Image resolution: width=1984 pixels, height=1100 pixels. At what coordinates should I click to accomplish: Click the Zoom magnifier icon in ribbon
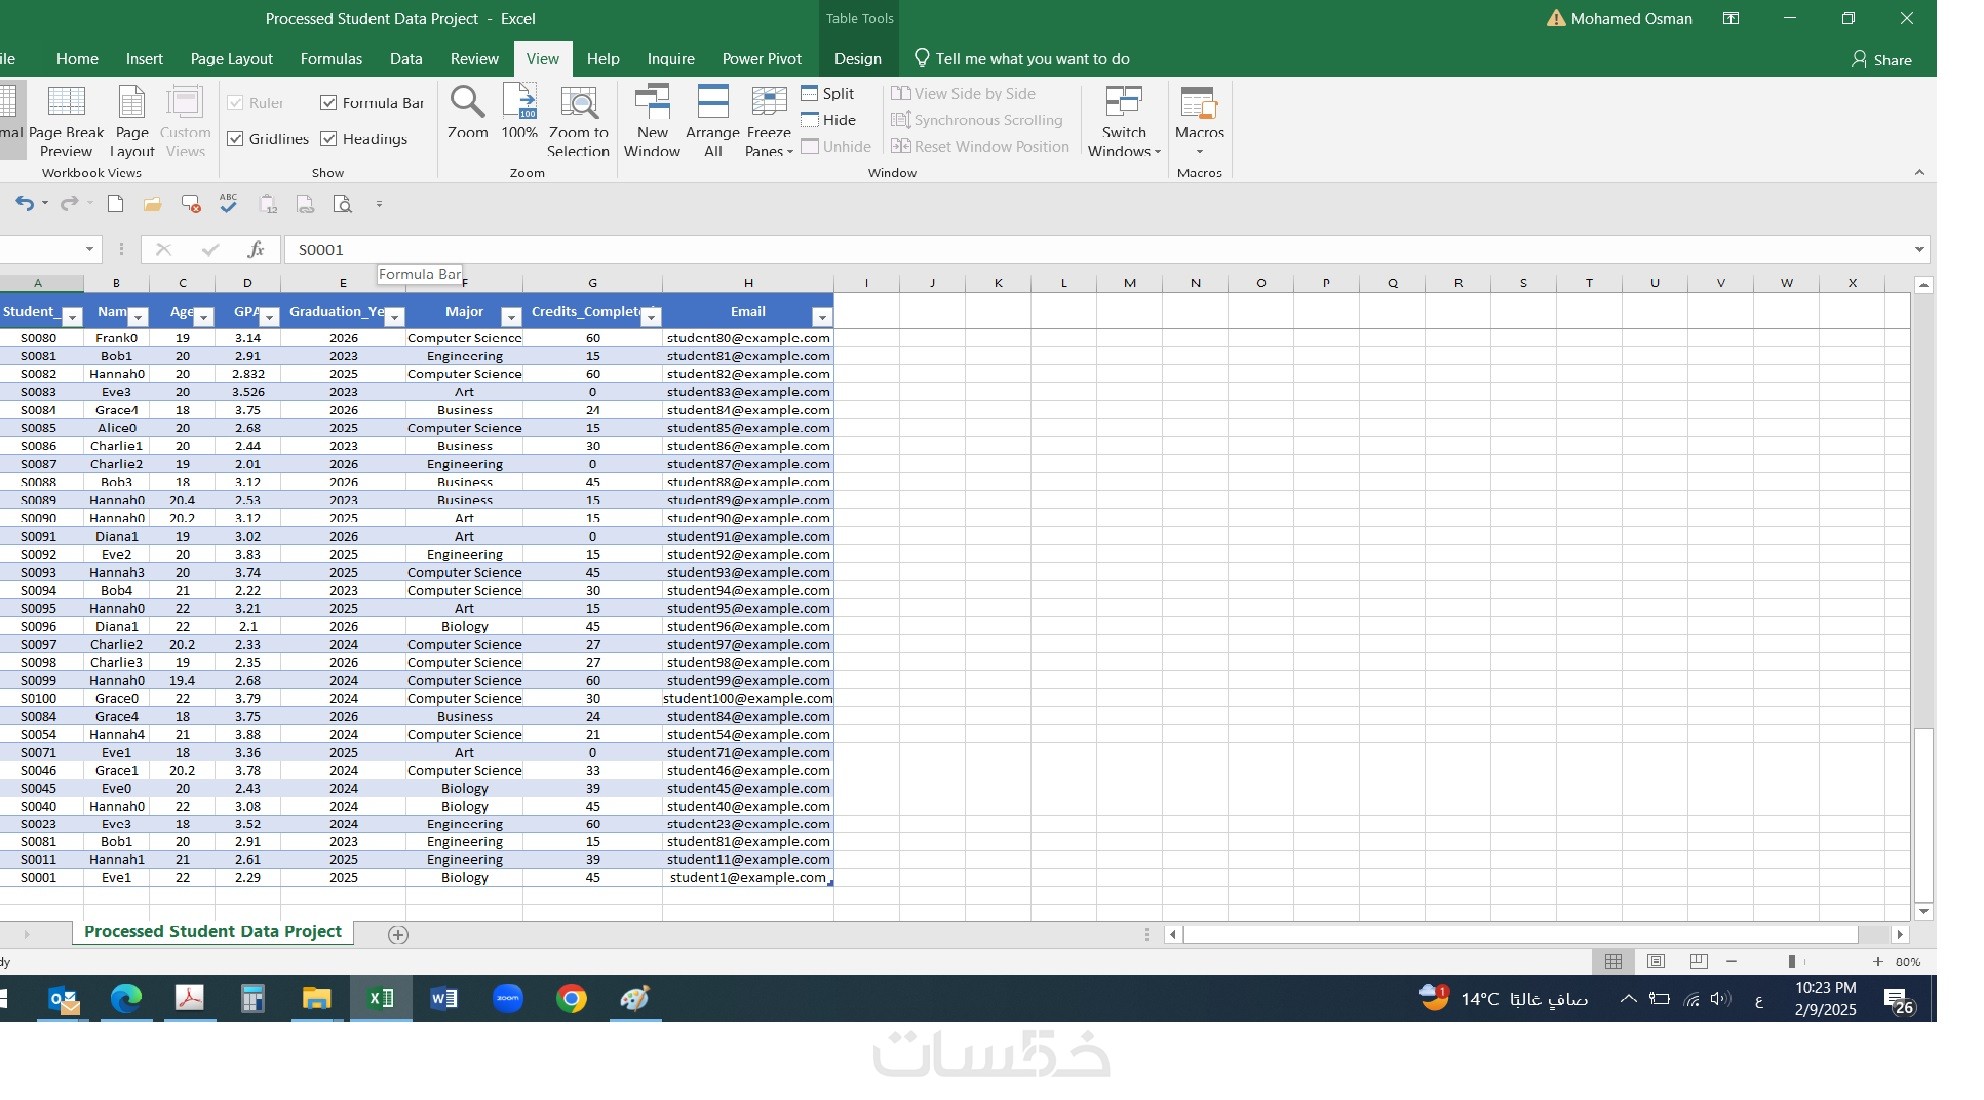click(467, 103)
